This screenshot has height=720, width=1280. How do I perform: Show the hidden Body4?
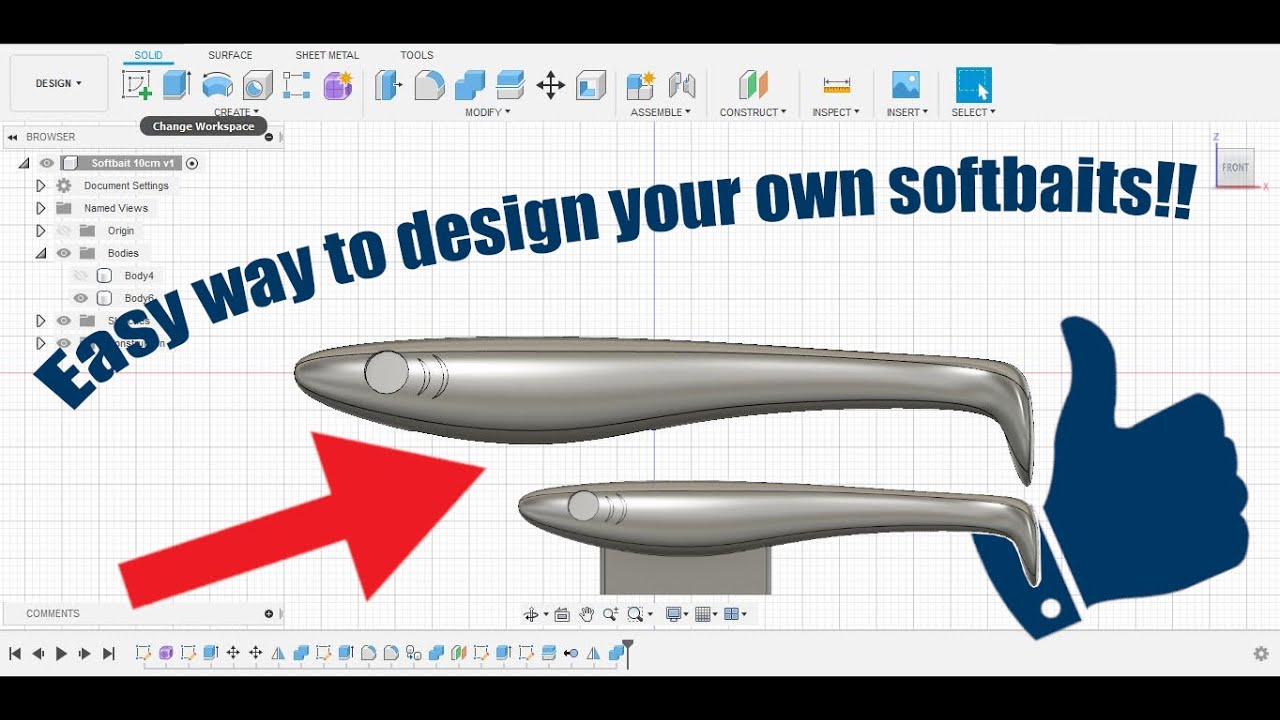[81, 276]
